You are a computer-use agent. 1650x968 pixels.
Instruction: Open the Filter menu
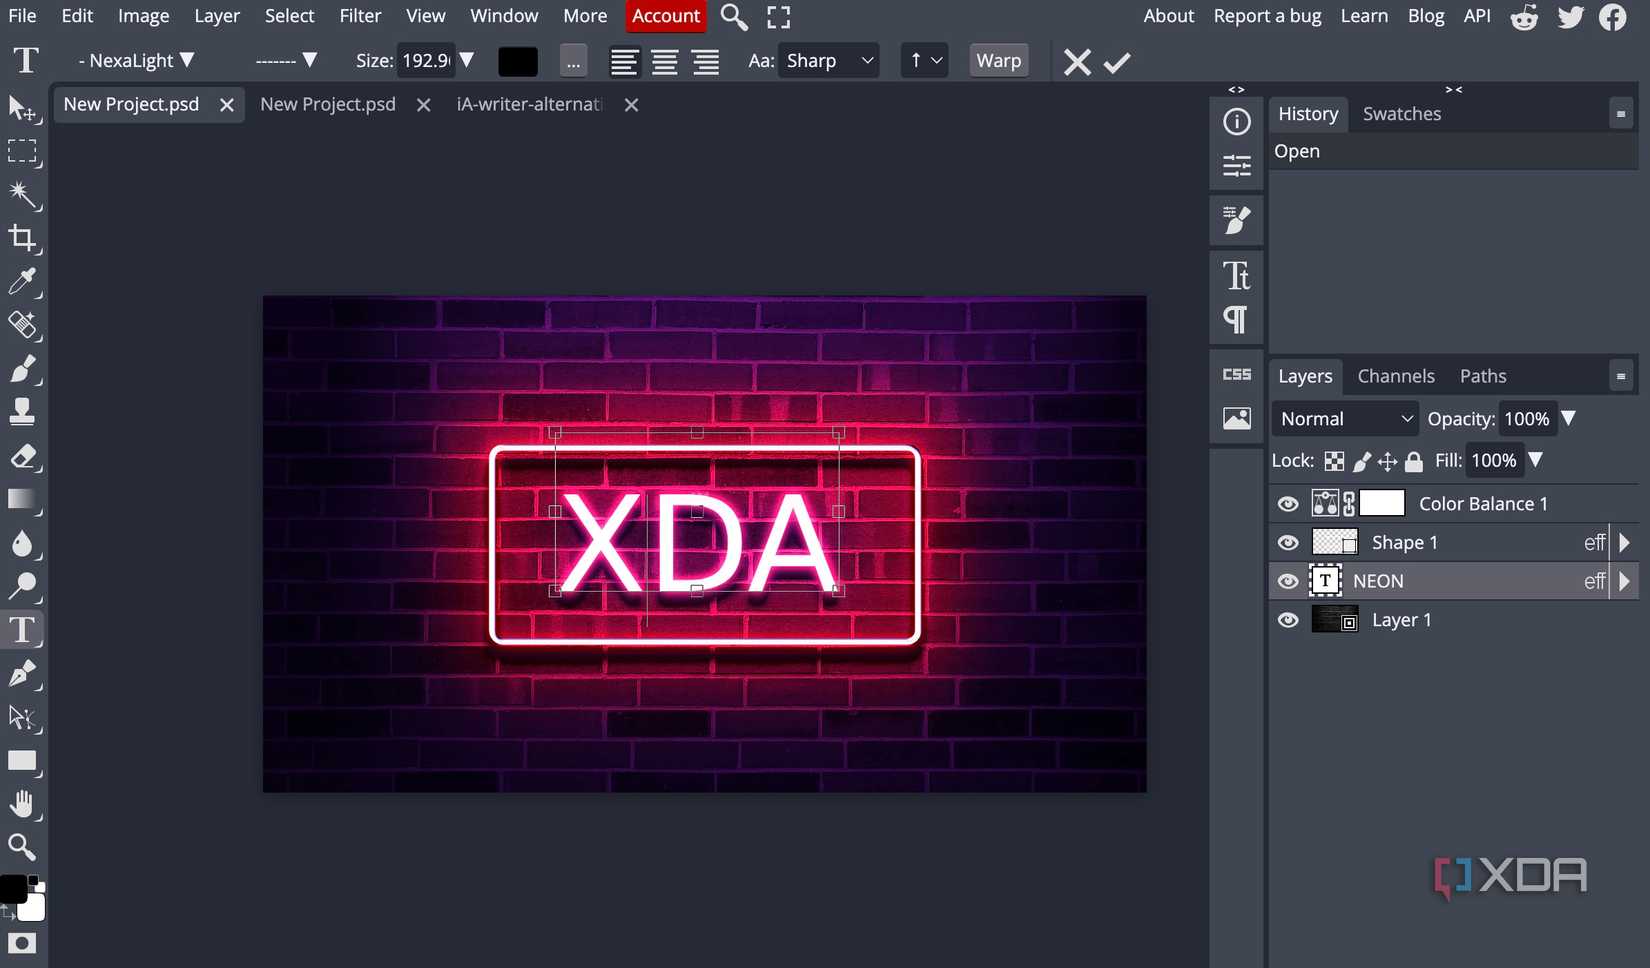pos(360,16)
